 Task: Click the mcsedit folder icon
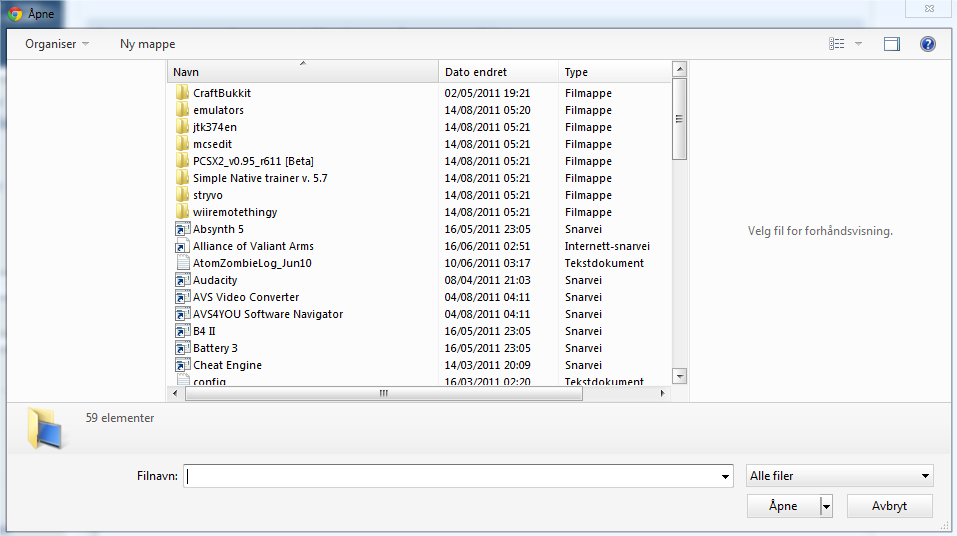182,144
